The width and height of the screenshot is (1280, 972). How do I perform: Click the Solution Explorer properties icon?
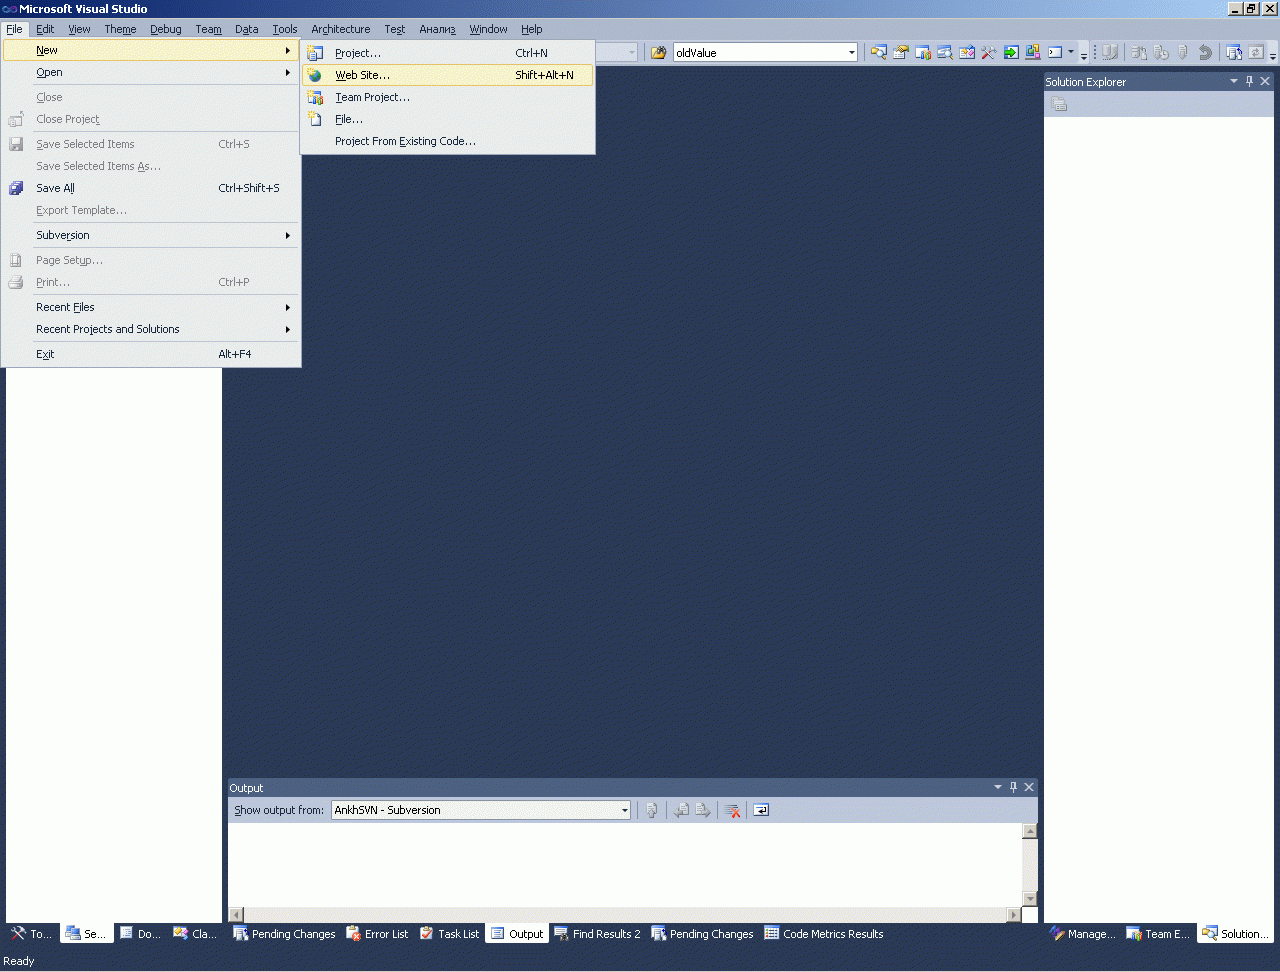point(1060,105)
